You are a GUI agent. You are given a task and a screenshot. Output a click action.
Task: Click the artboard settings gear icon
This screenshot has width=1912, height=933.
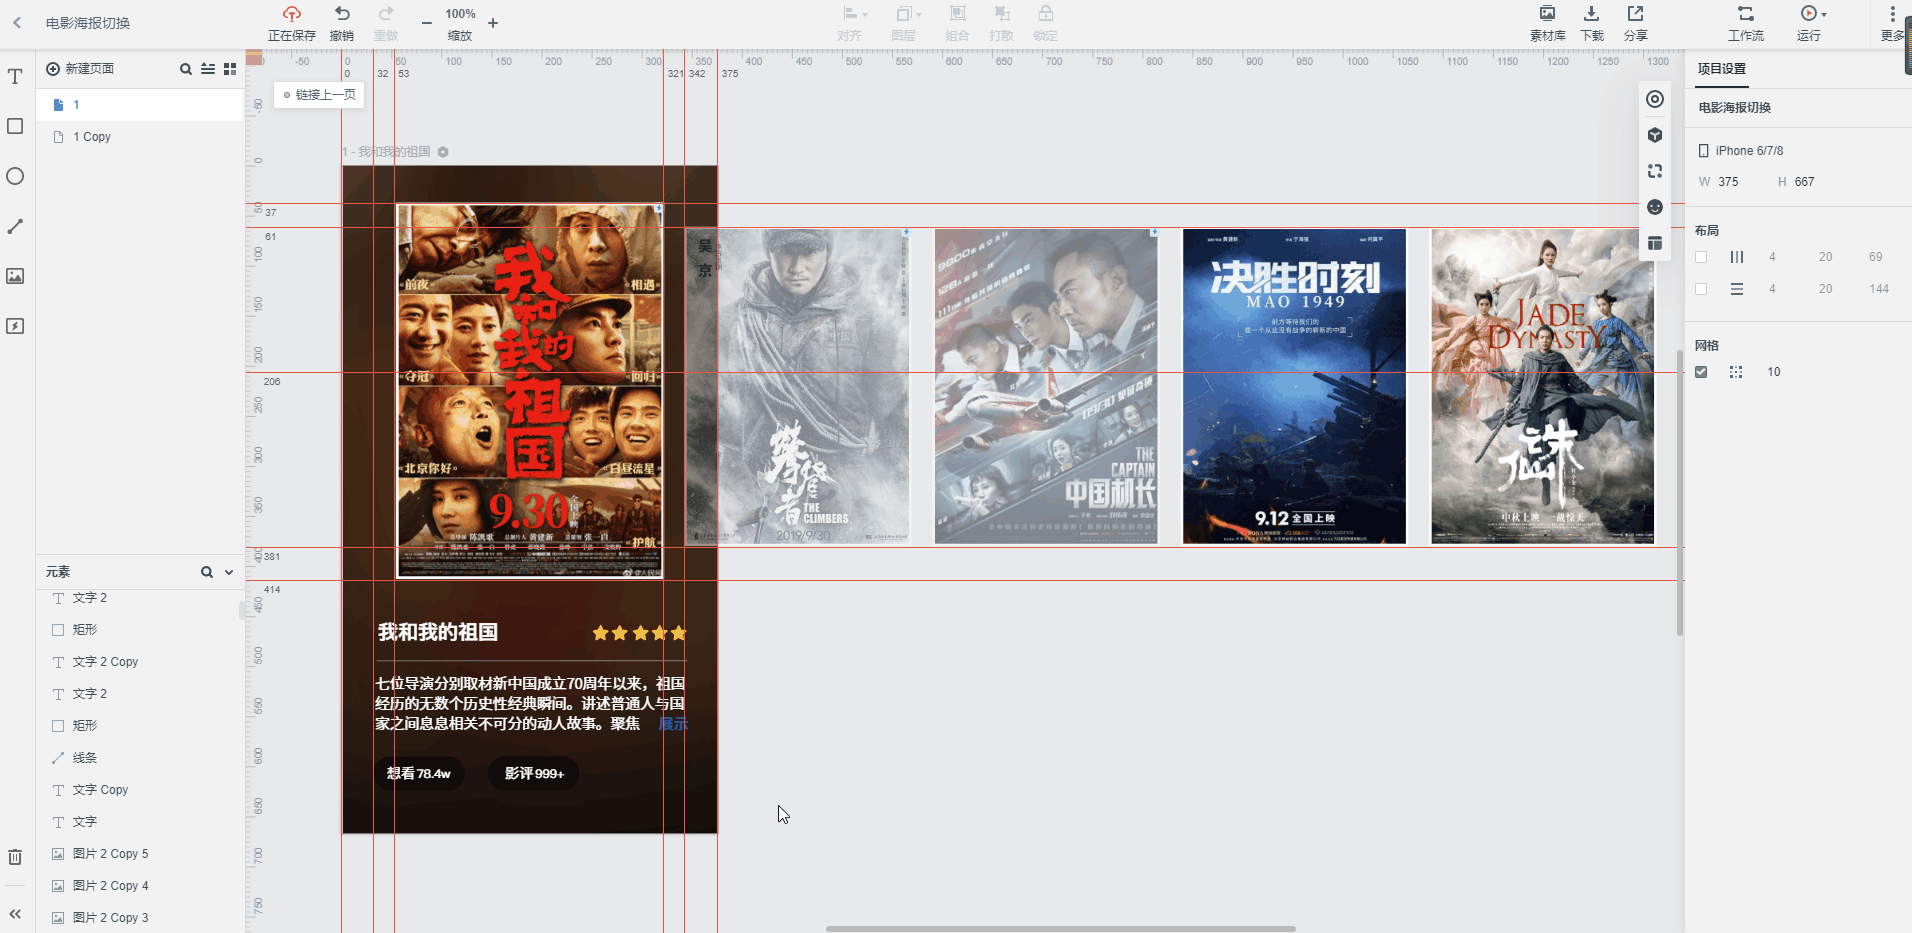[x=443, y=152]
